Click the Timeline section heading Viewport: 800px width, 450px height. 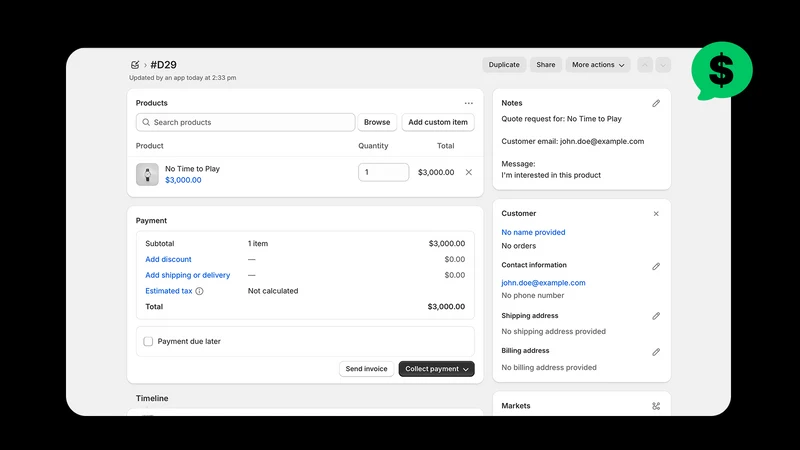(152, 398)
